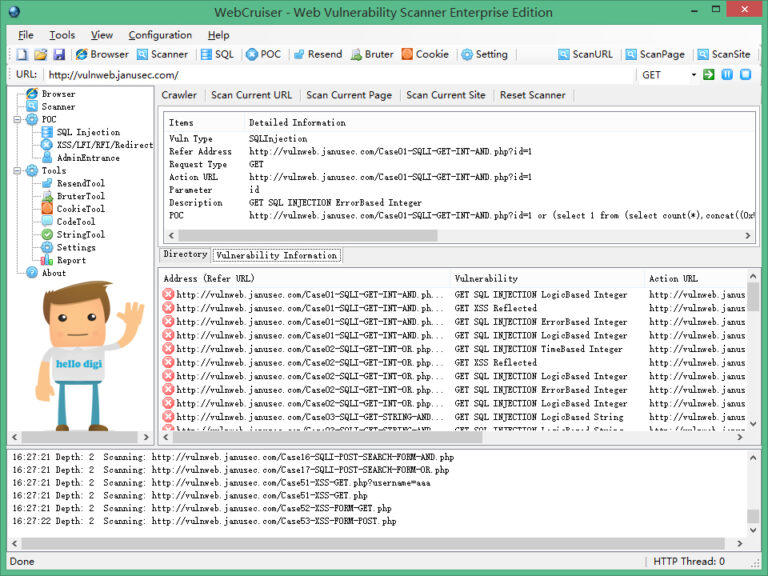Open Setting from the toolbar

point(484,54)
